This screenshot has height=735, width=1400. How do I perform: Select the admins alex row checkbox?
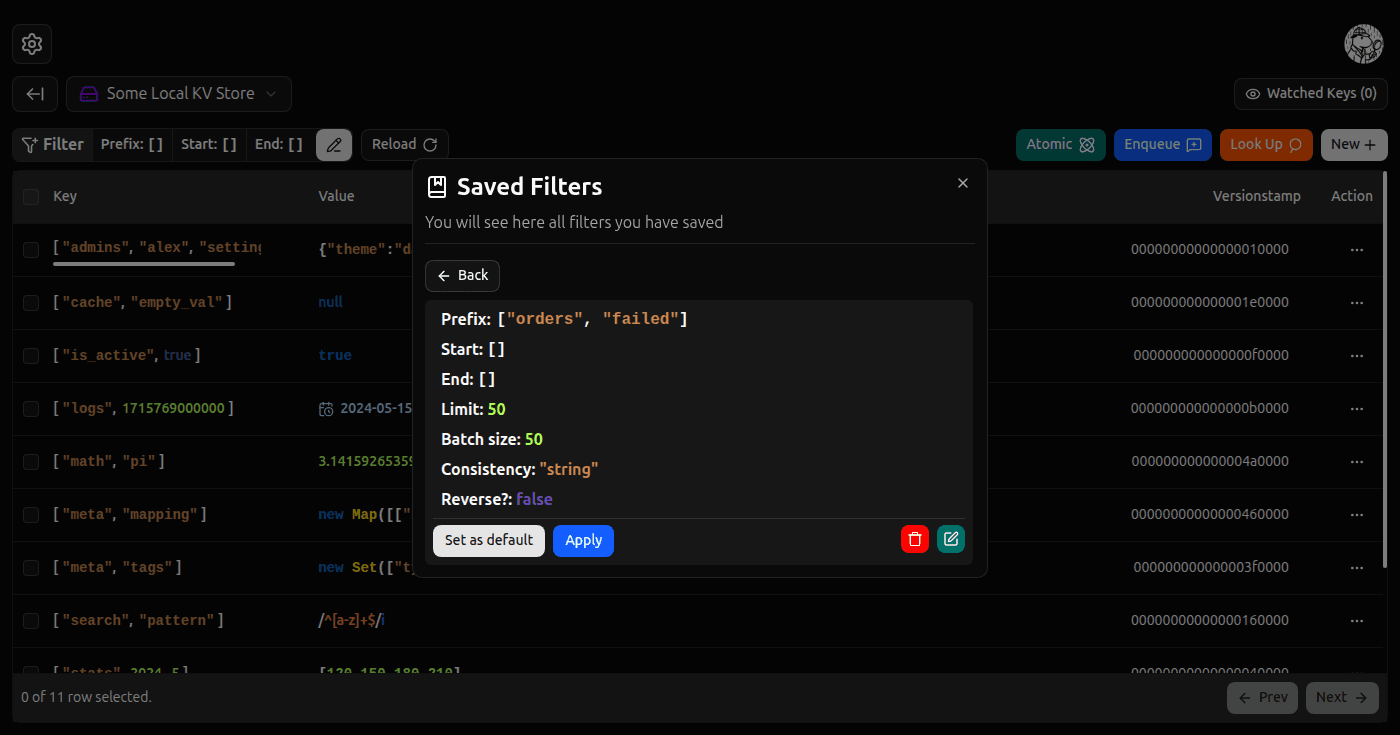point(31,250)
